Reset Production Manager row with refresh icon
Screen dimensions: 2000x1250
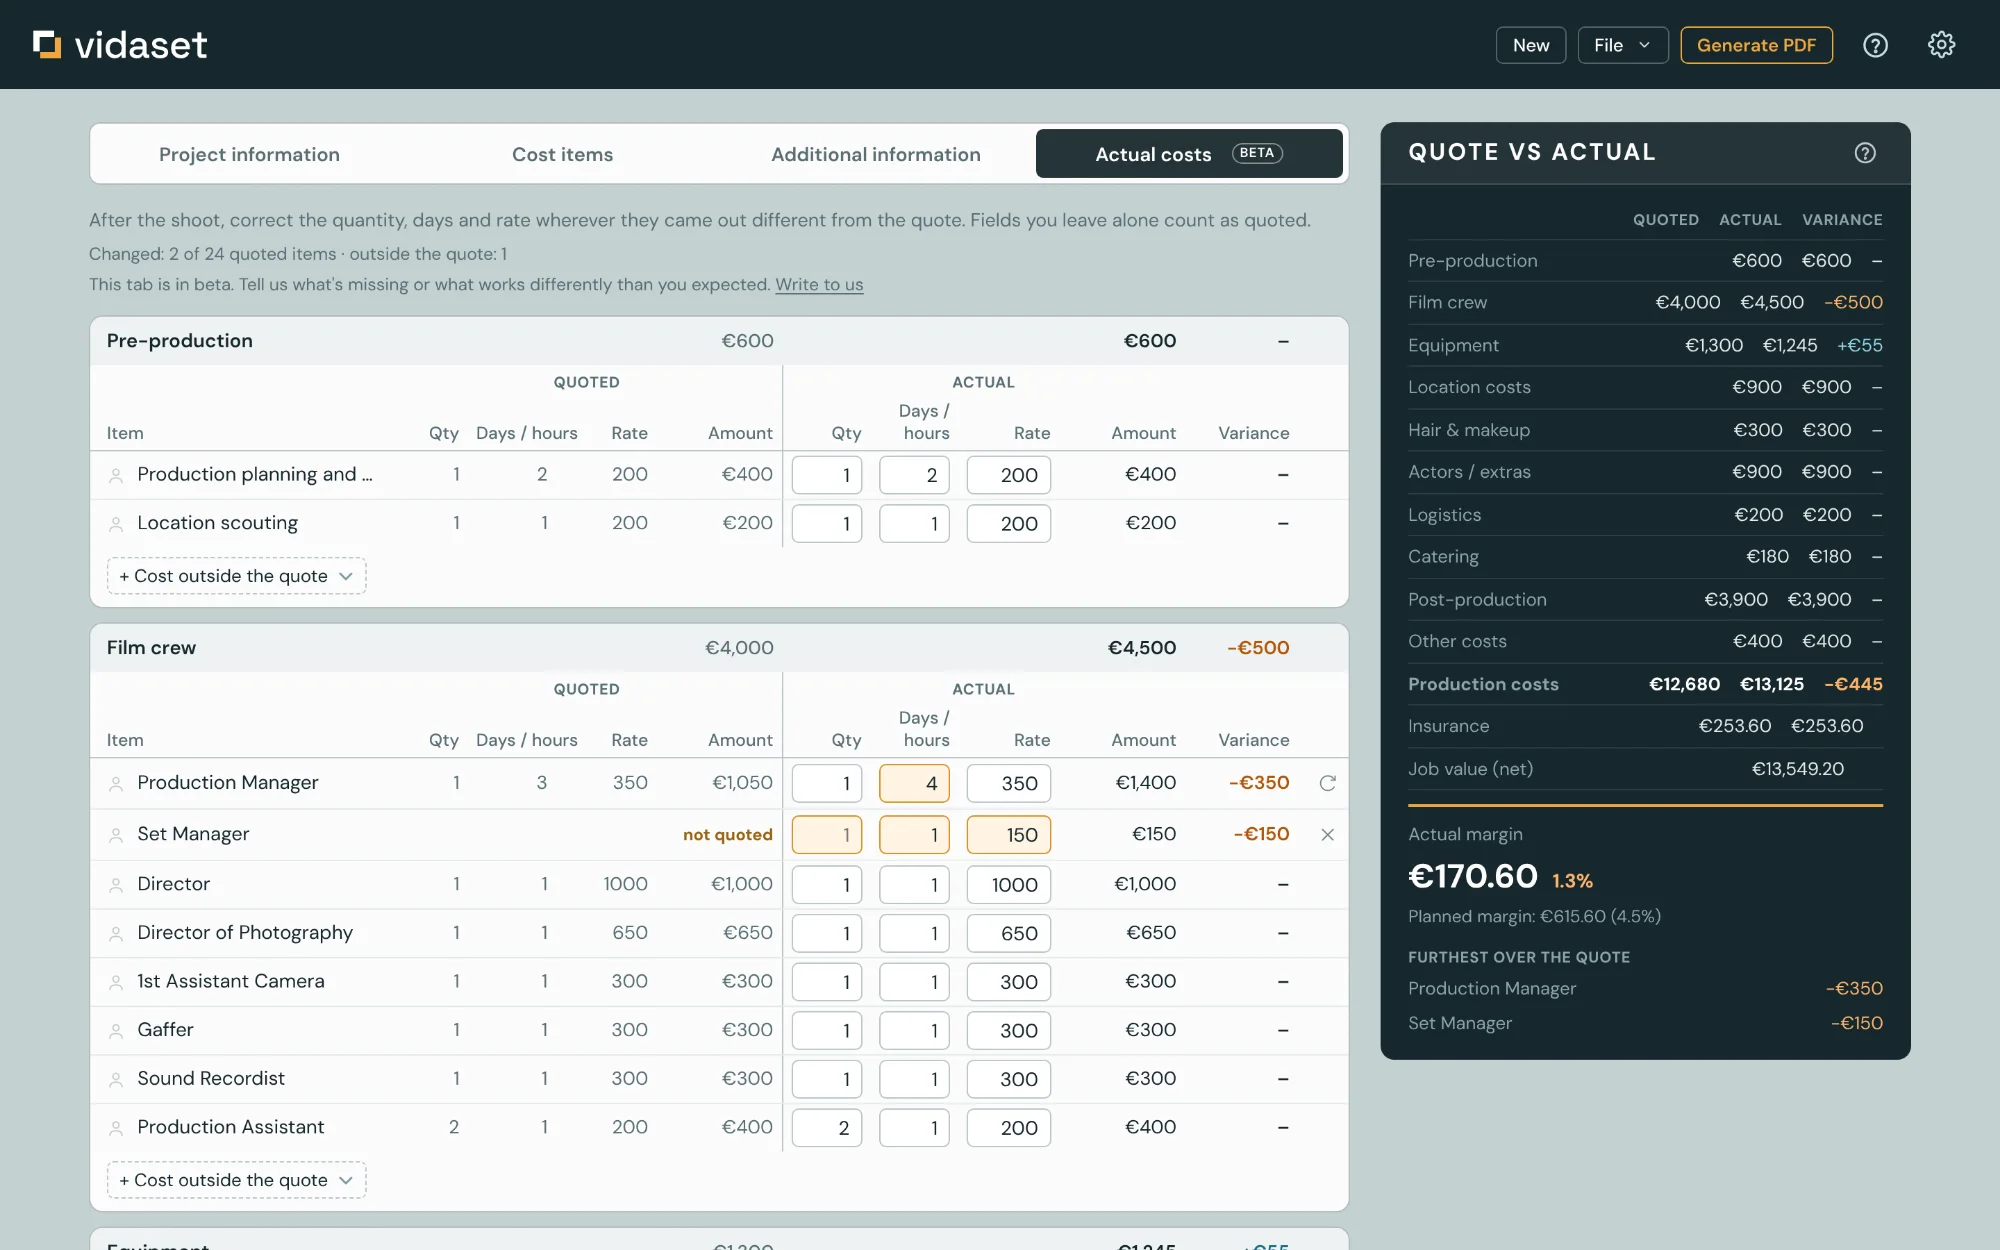(x=1327, y=783)
